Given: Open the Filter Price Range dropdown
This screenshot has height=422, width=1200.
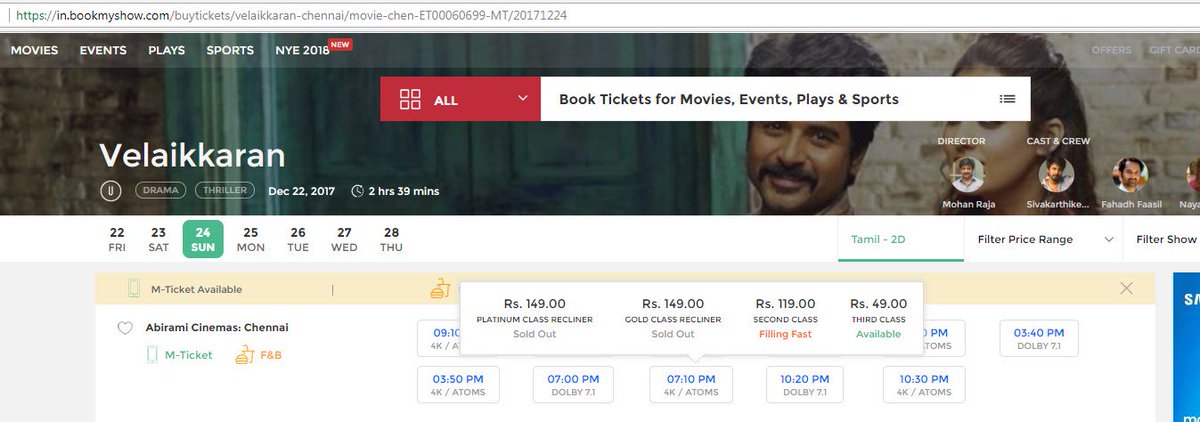Looking at the screenshot, I should 1043,239.
